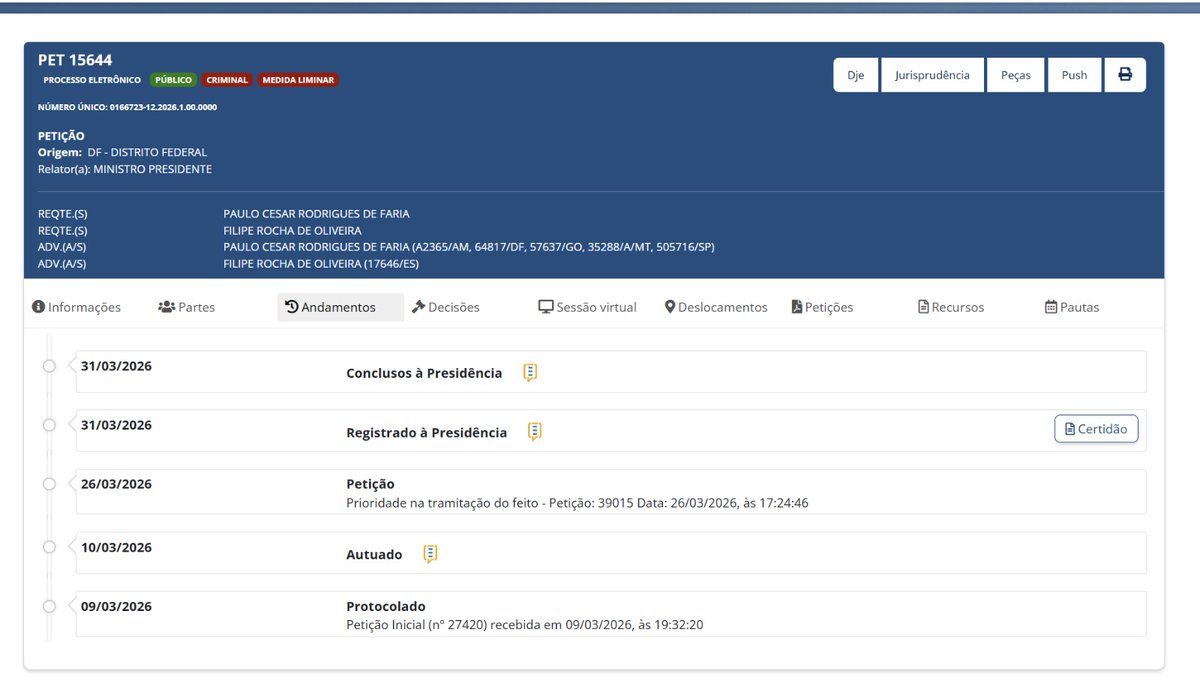Switch to the Deslocamentos tab
The height and width of the screenshot is (692, 1200).
[716, 307]
